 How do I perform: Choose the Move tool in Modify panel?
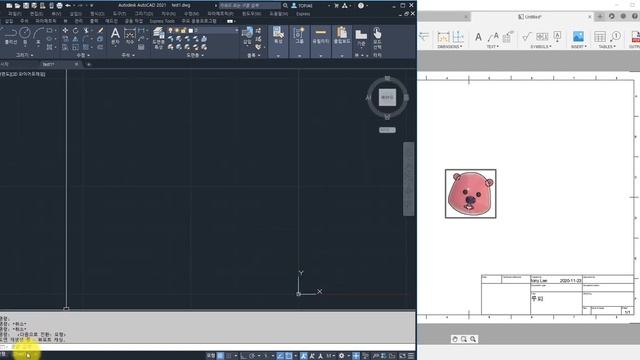[65, 31]
